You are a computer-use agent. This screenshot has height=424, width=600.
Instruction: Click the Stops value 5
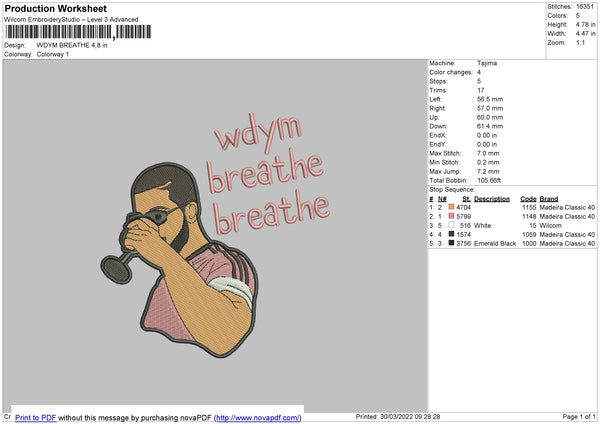[479, 81]
